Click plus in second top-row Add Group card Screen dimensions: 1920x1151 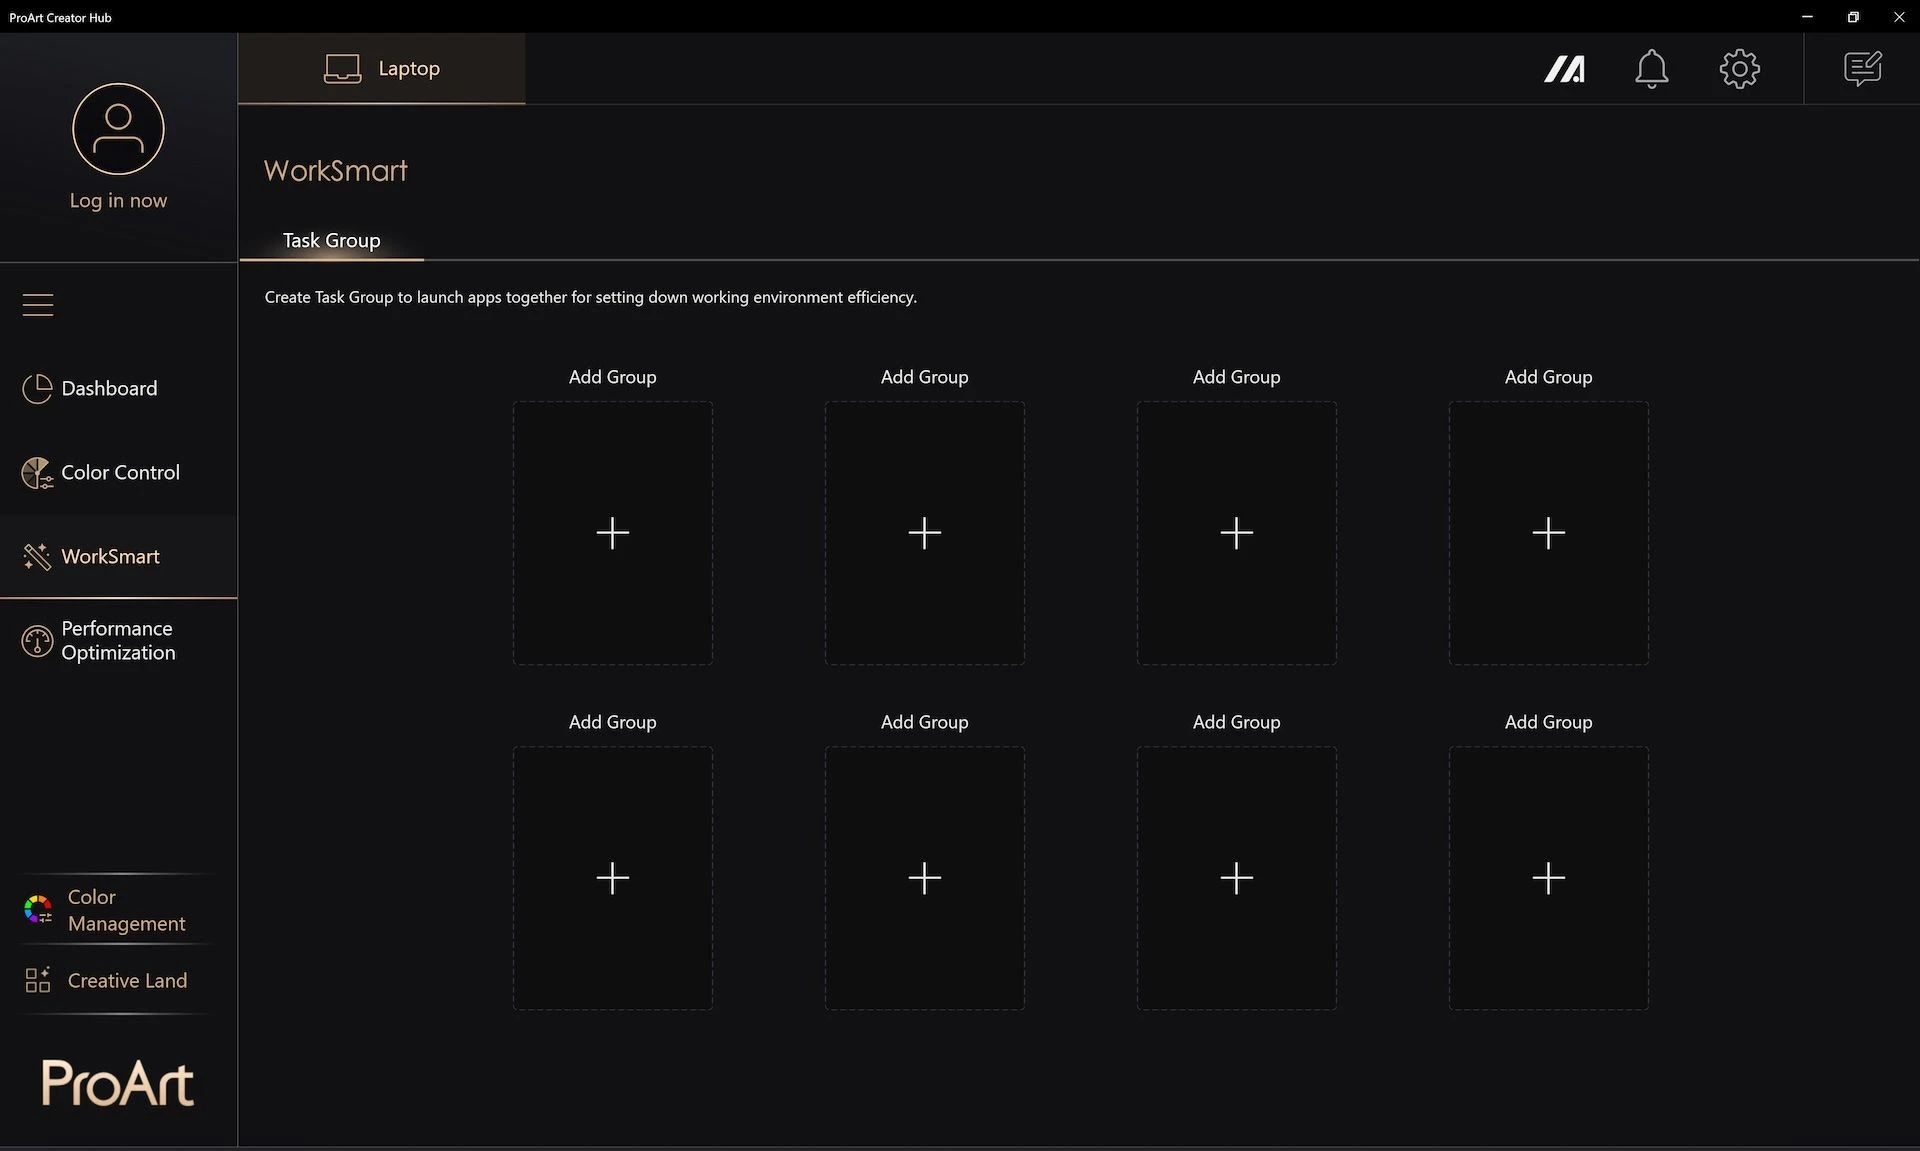click(x=925, y=533)
